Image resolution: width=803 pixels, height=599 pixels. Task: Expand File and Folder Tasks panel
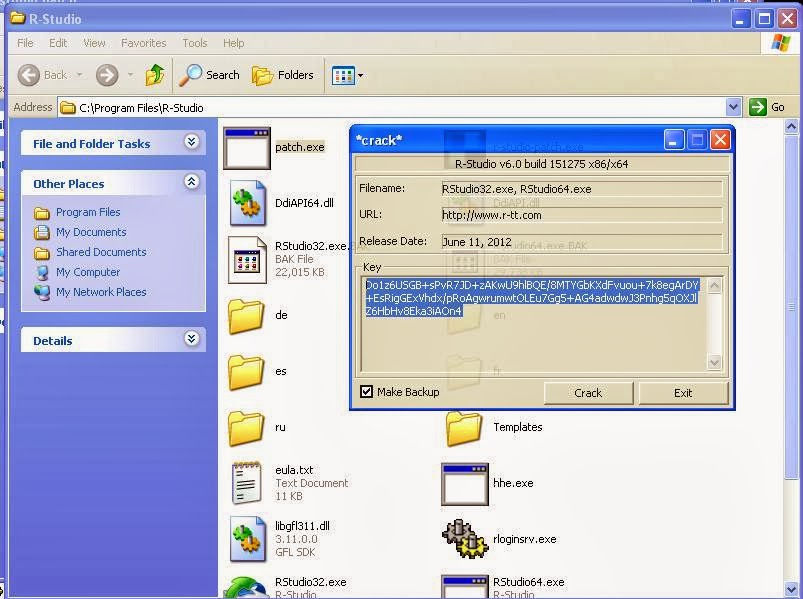tap(192, 142)
